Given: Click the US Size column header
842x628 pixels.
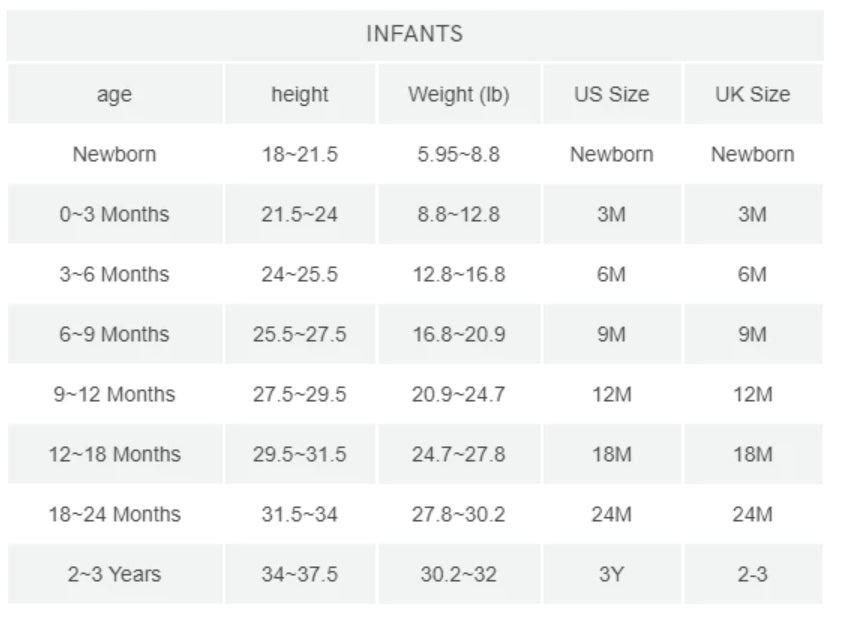Looking at the screenshot, I should pos(611,95).
